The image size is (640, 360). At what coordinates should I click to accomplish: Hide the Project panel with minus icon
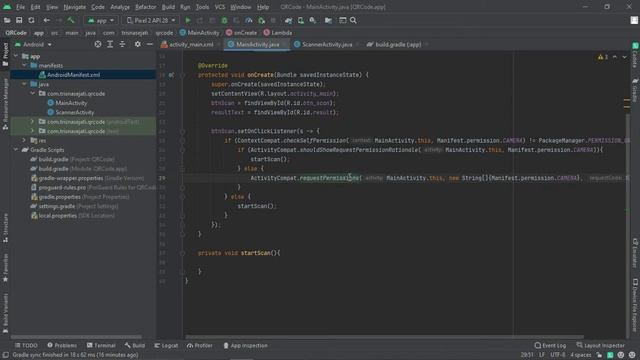[x=150, y=44]
